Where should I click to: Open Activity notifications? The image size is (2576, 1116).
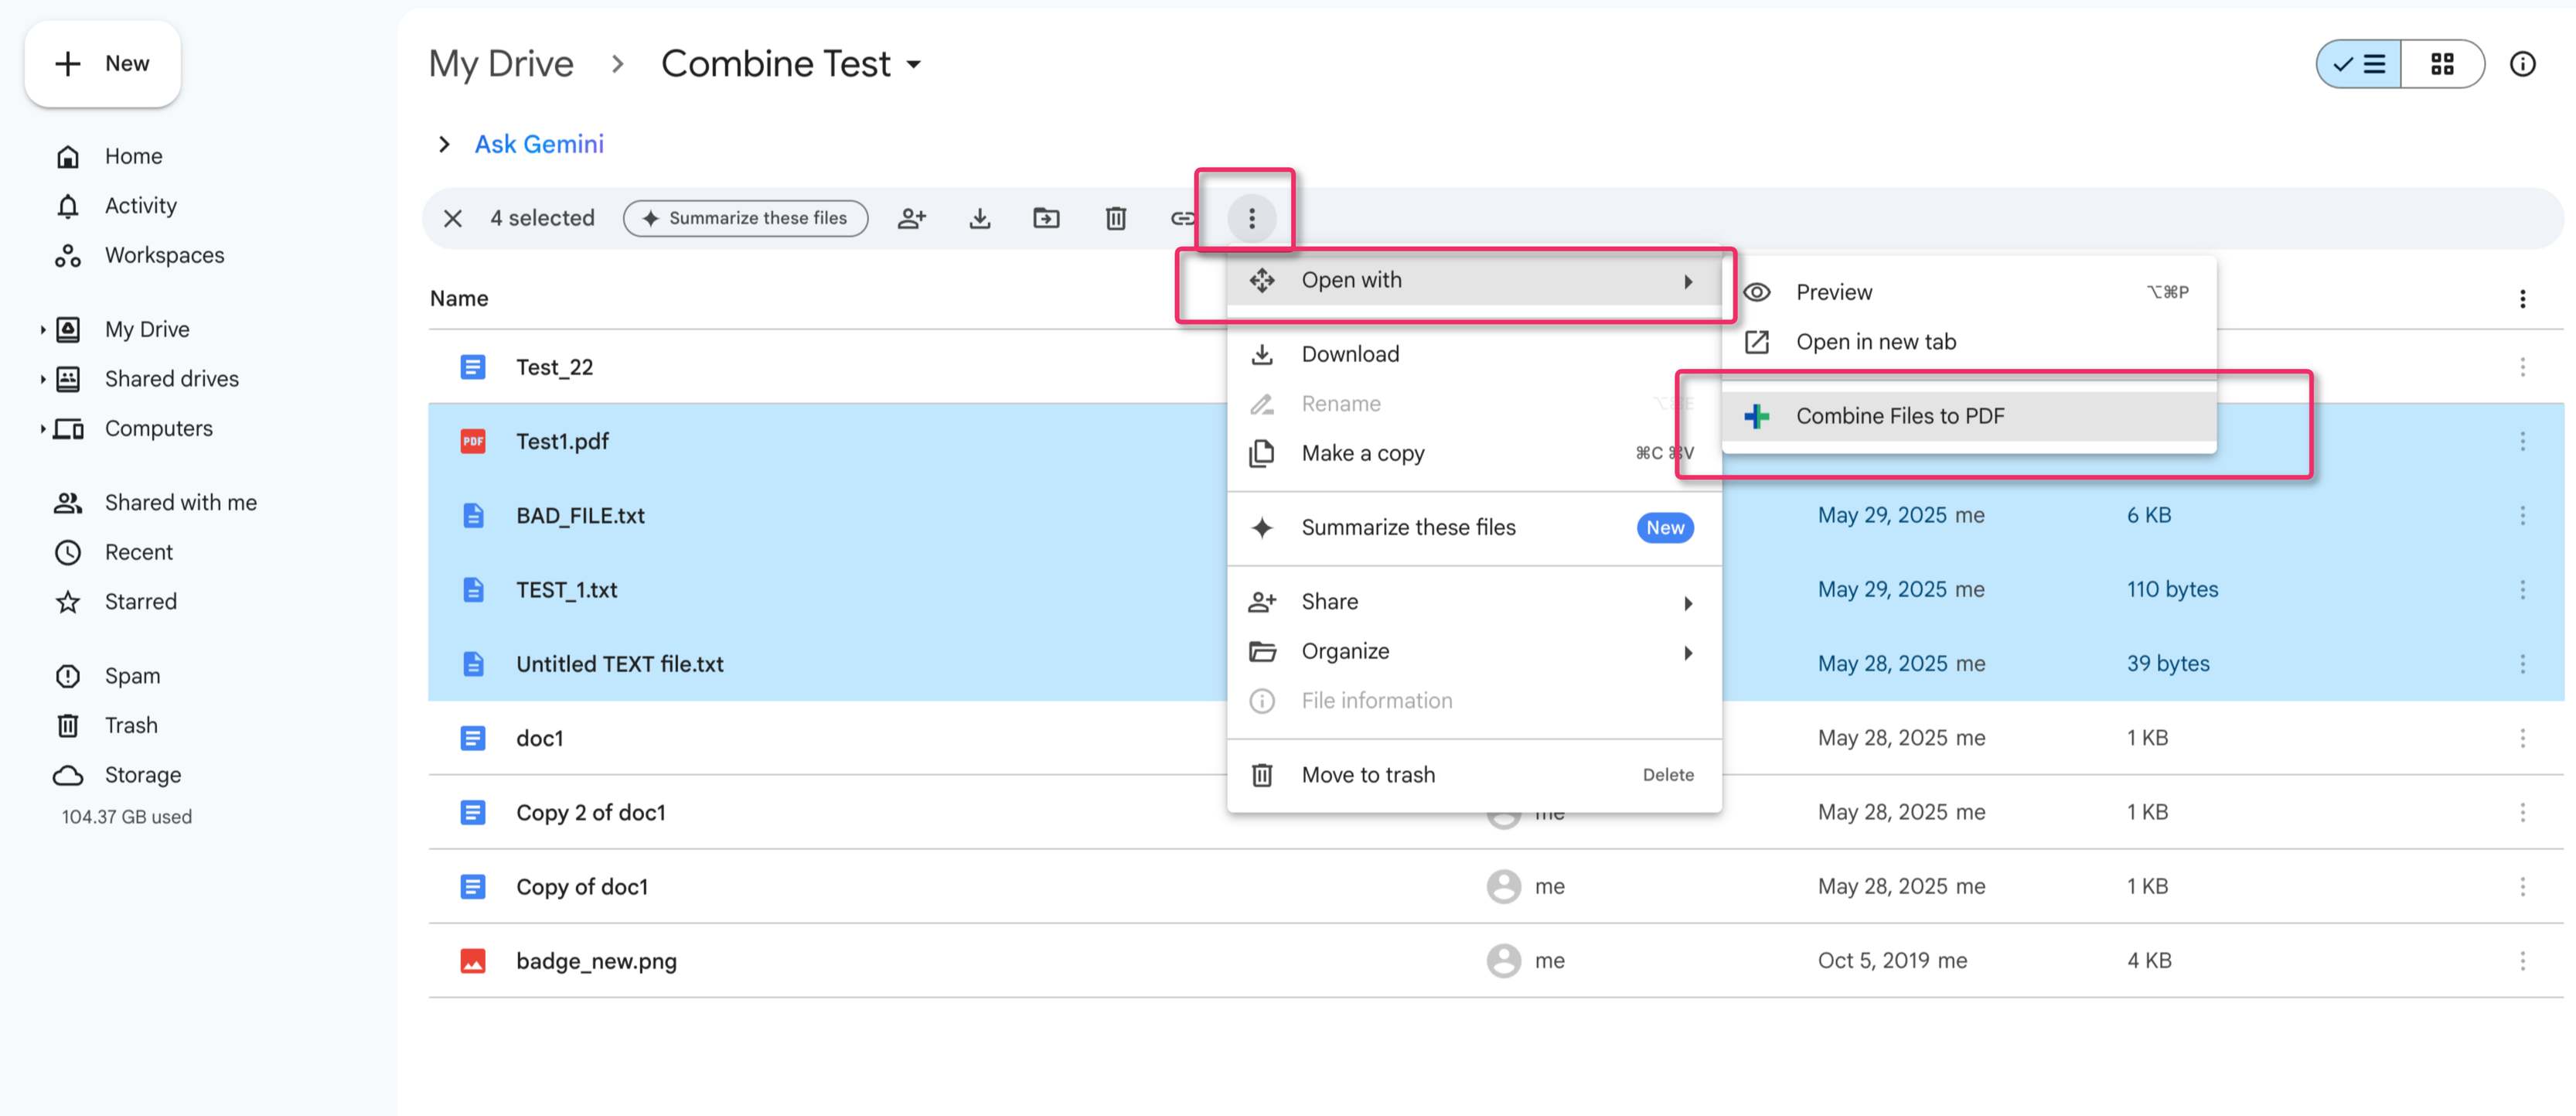pos(140,205)
